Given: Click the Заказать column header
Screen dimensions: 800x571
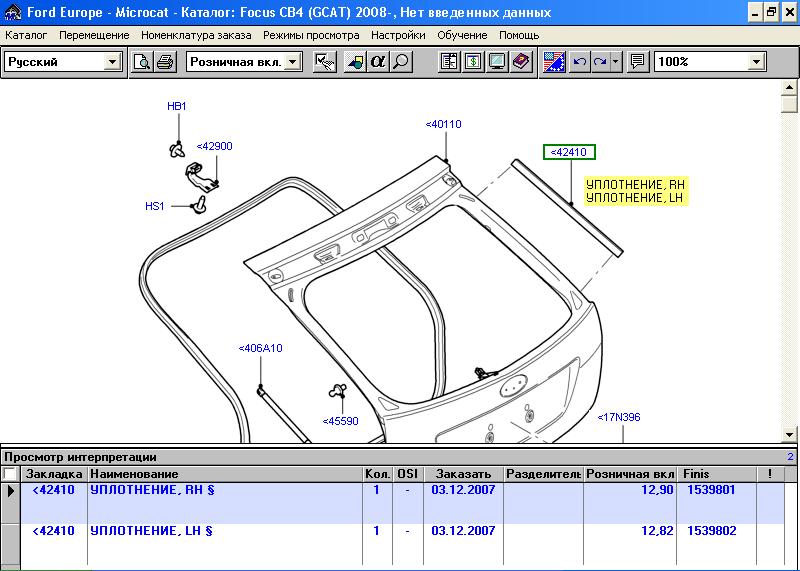Looking at the screenshot, I should [x=463, y=474].
